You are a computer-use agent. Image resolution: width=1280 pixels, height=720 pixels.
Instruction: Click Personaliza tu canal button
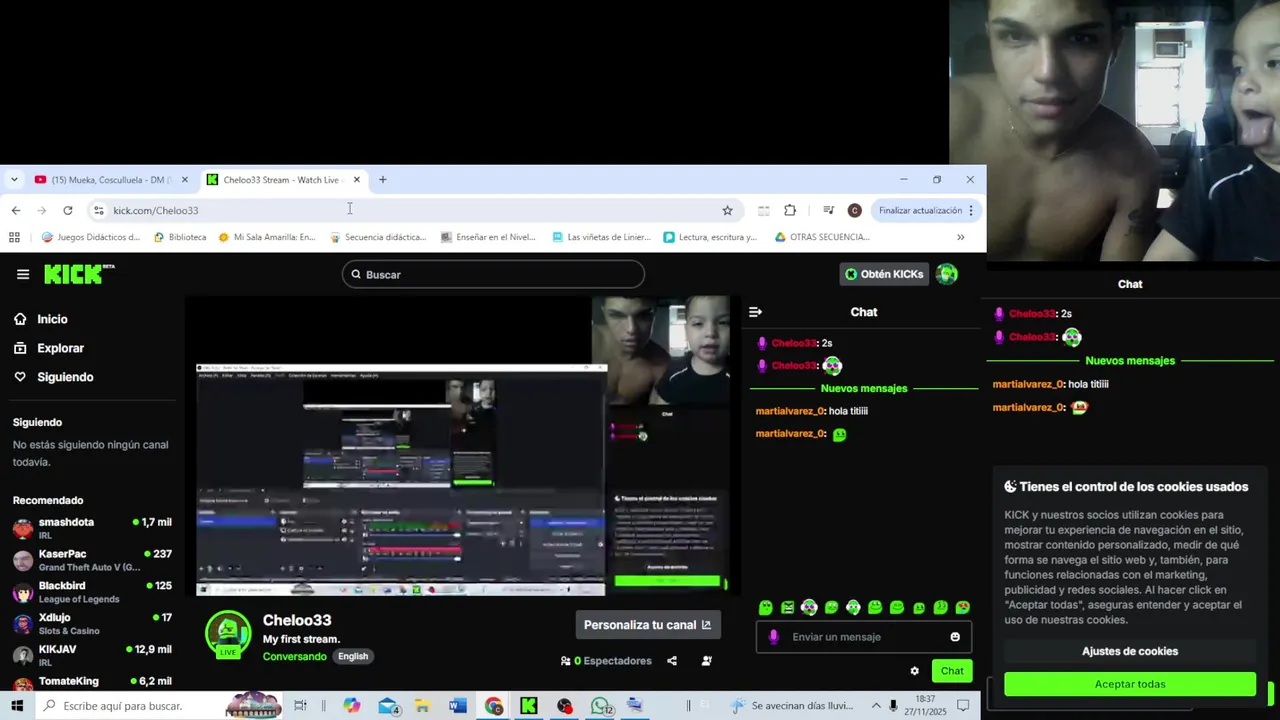click(647, 625)
